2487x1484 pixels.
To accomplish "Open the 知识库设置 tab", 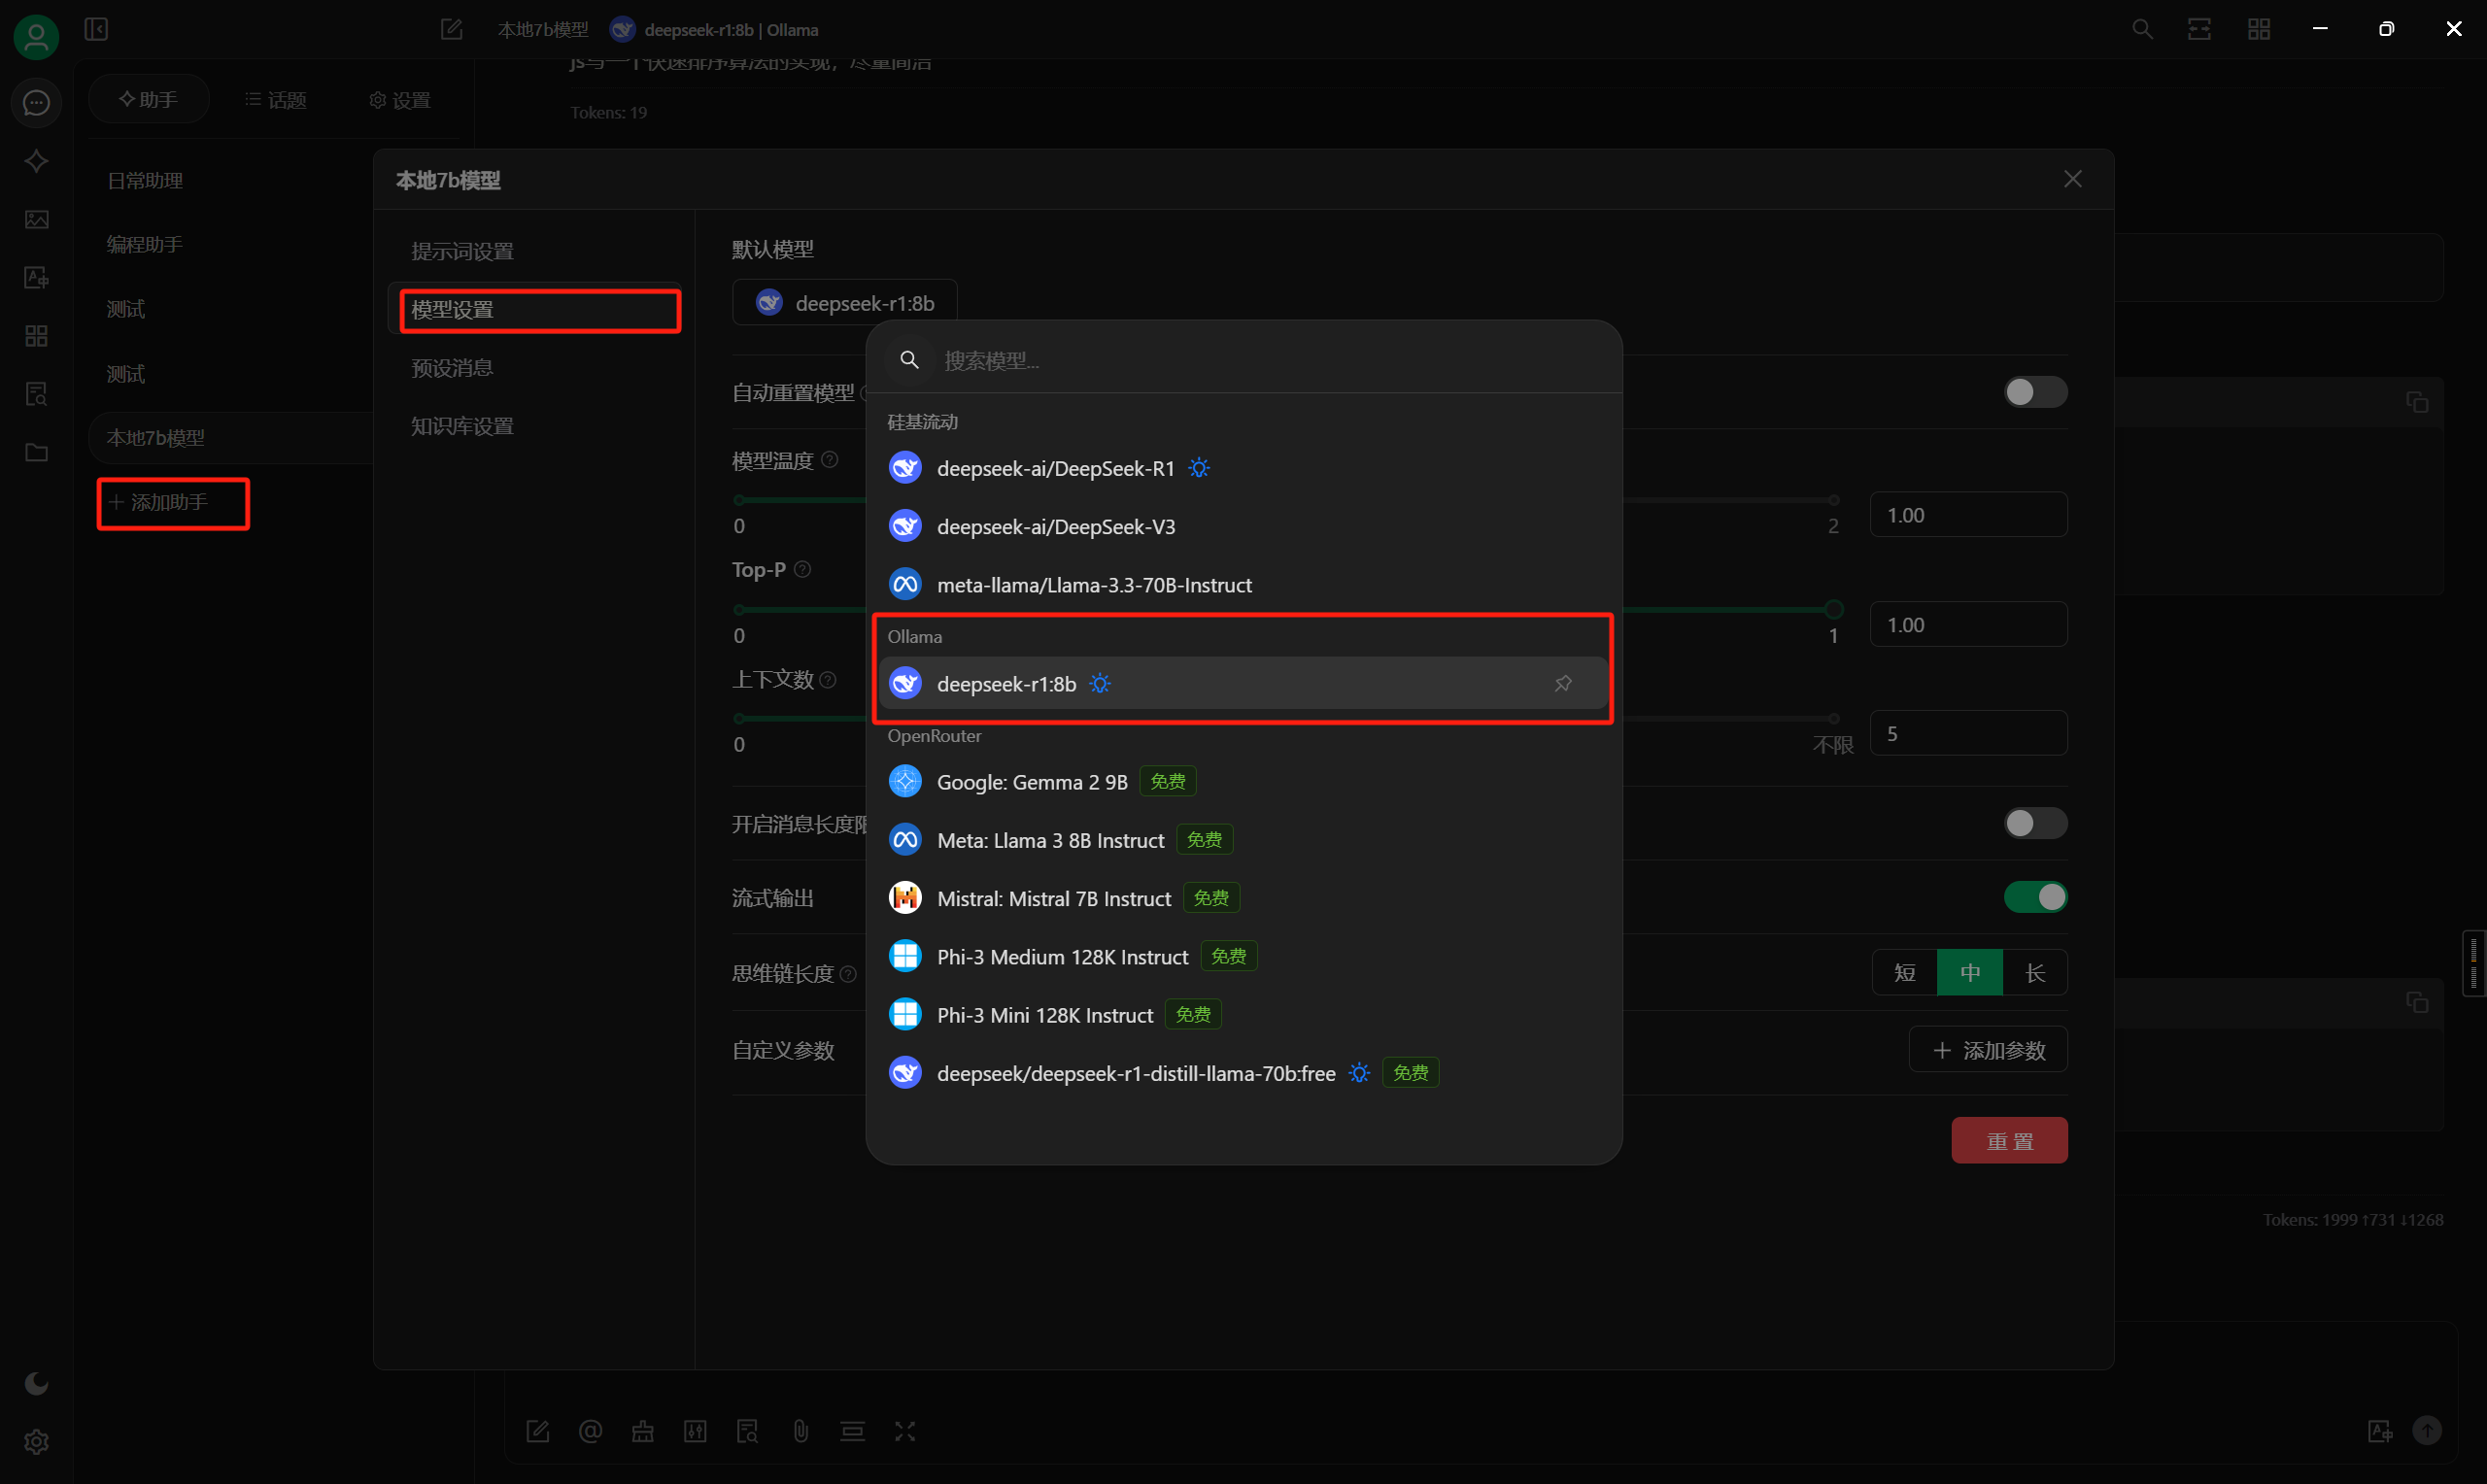I will 463,426.
